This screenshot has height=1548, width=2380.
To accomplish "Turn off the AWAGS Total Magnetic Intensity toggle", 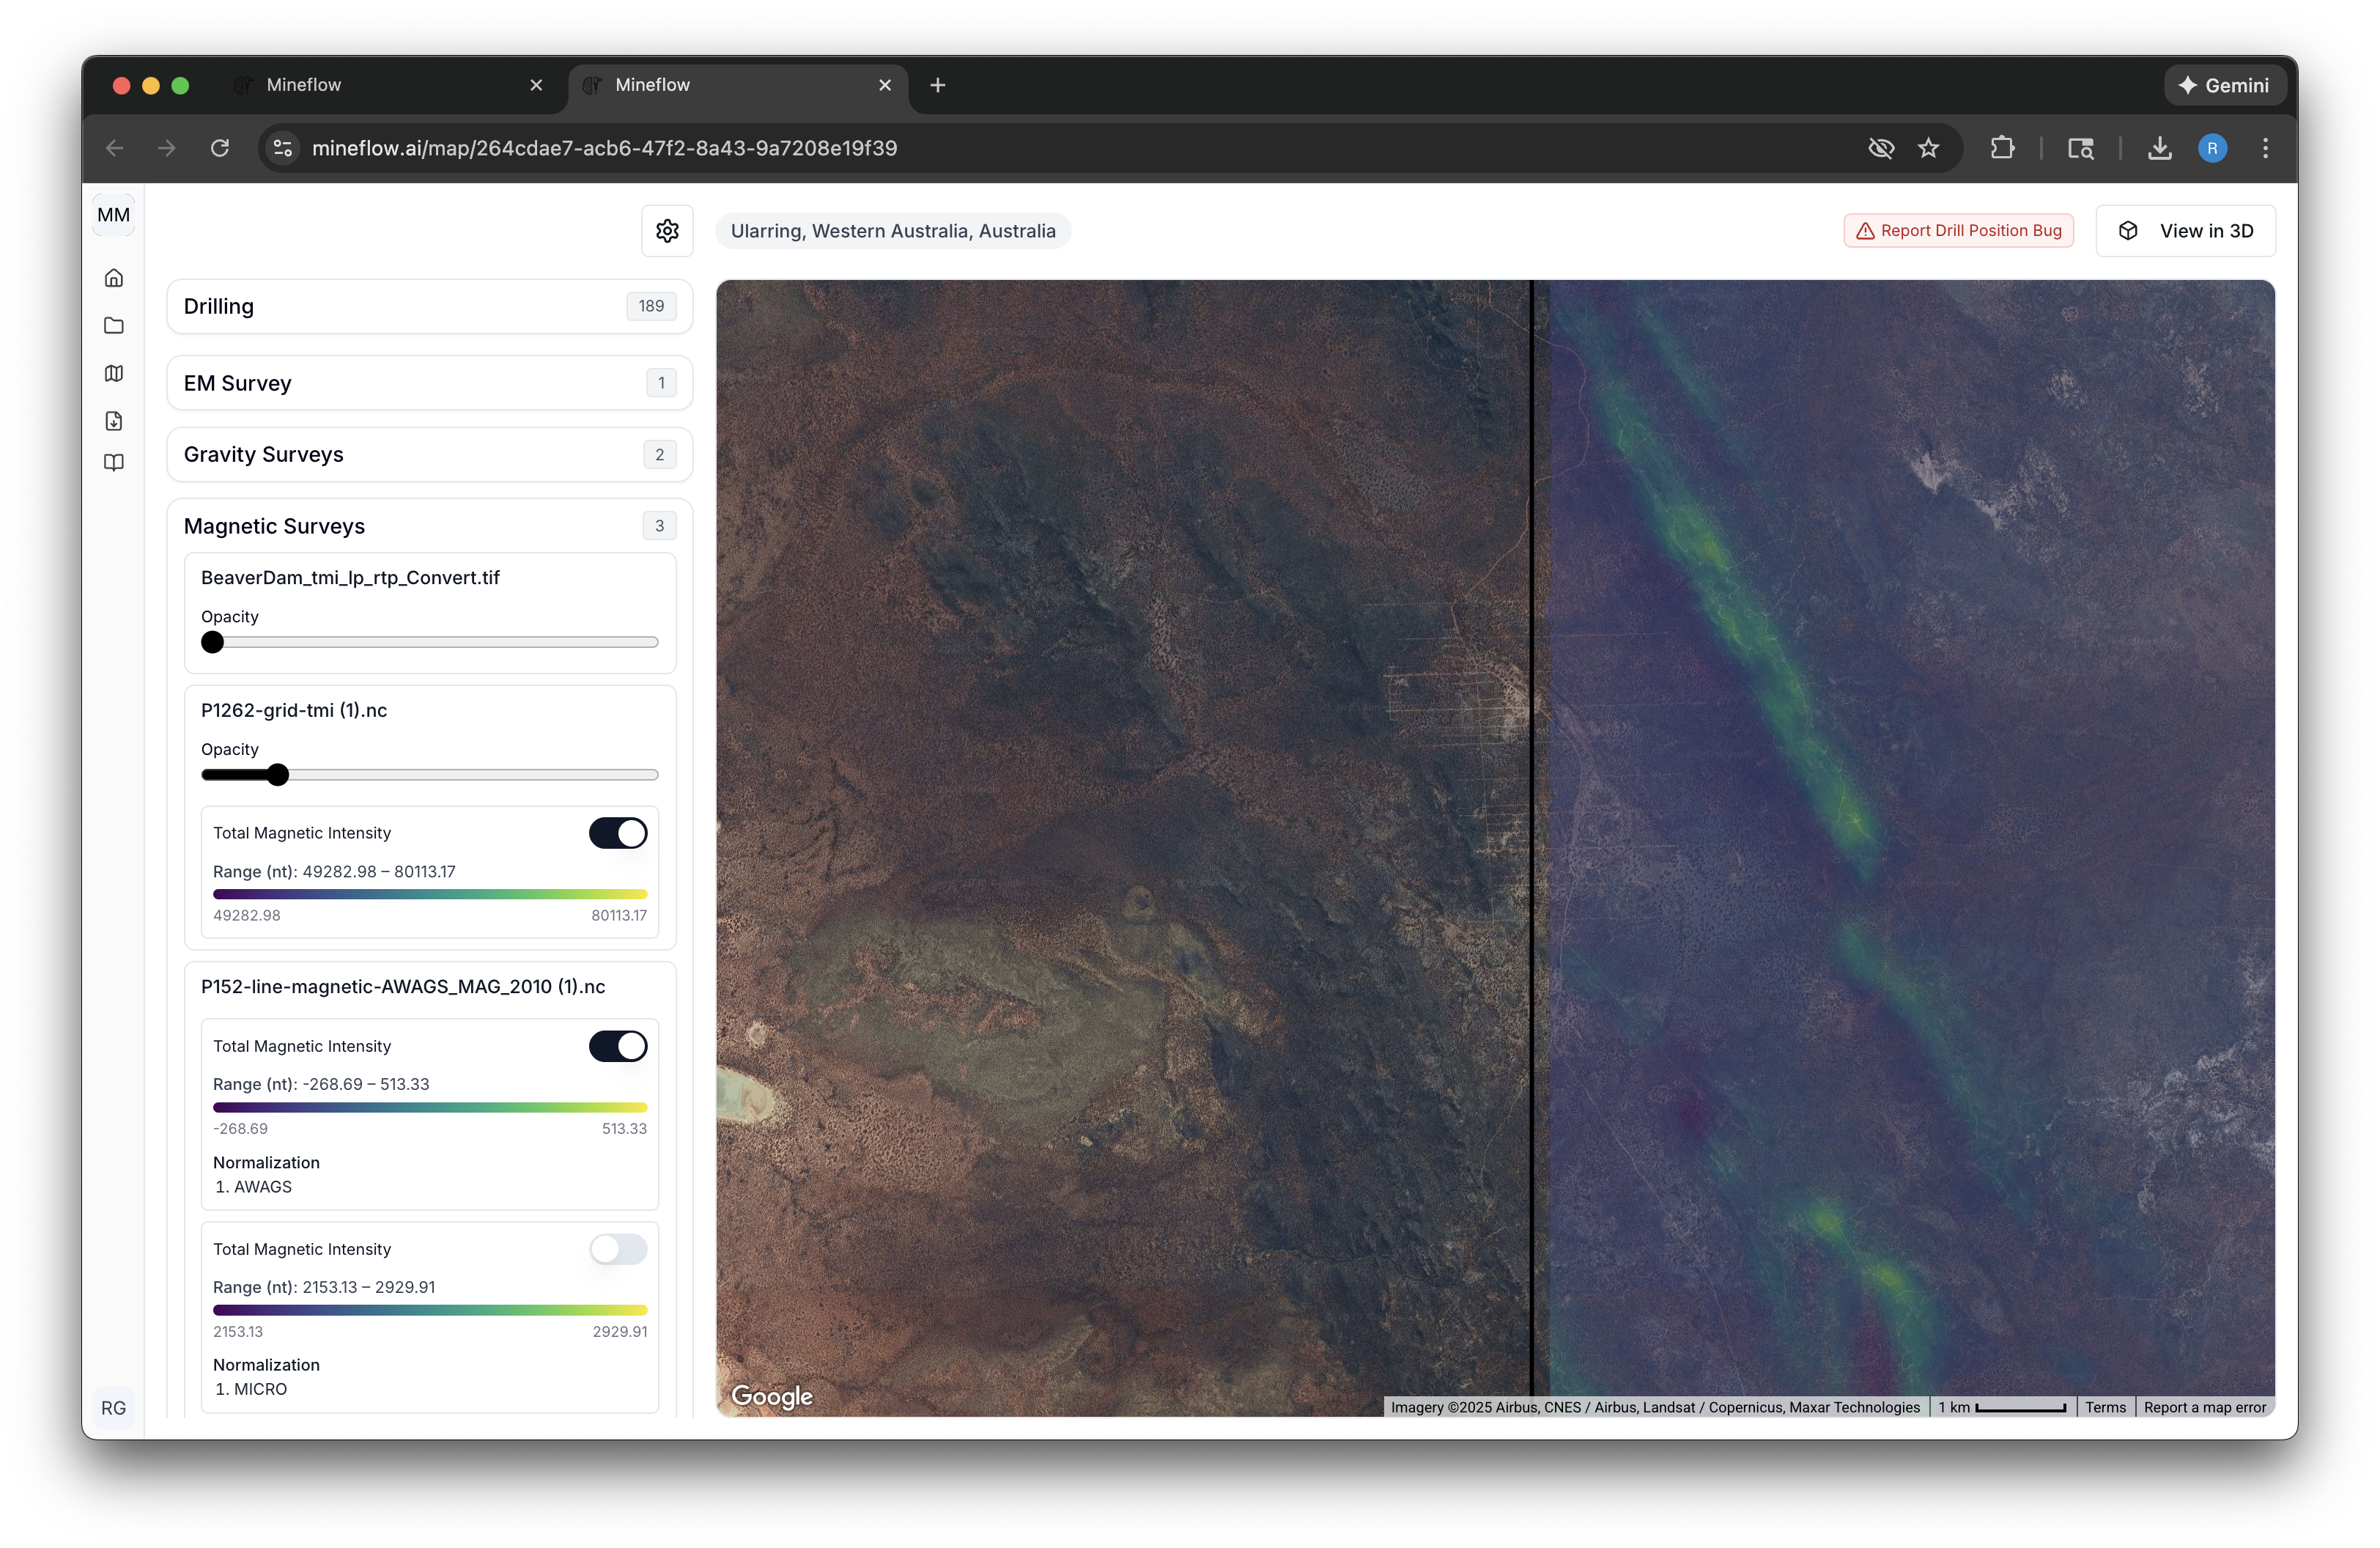I will pos(618,1045).
